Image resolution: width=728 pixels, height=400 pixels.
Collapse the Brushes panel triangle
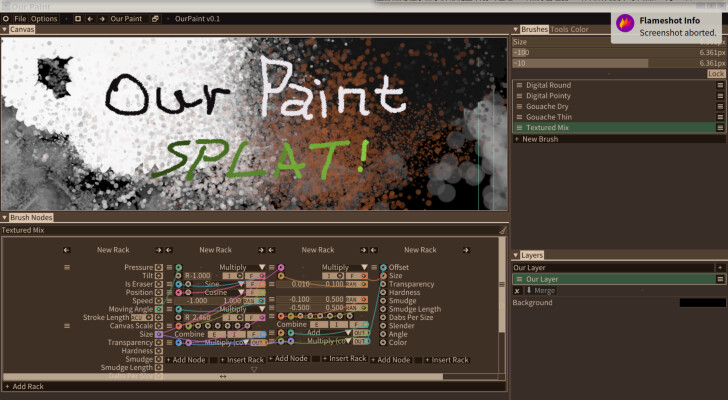(515, 29)
